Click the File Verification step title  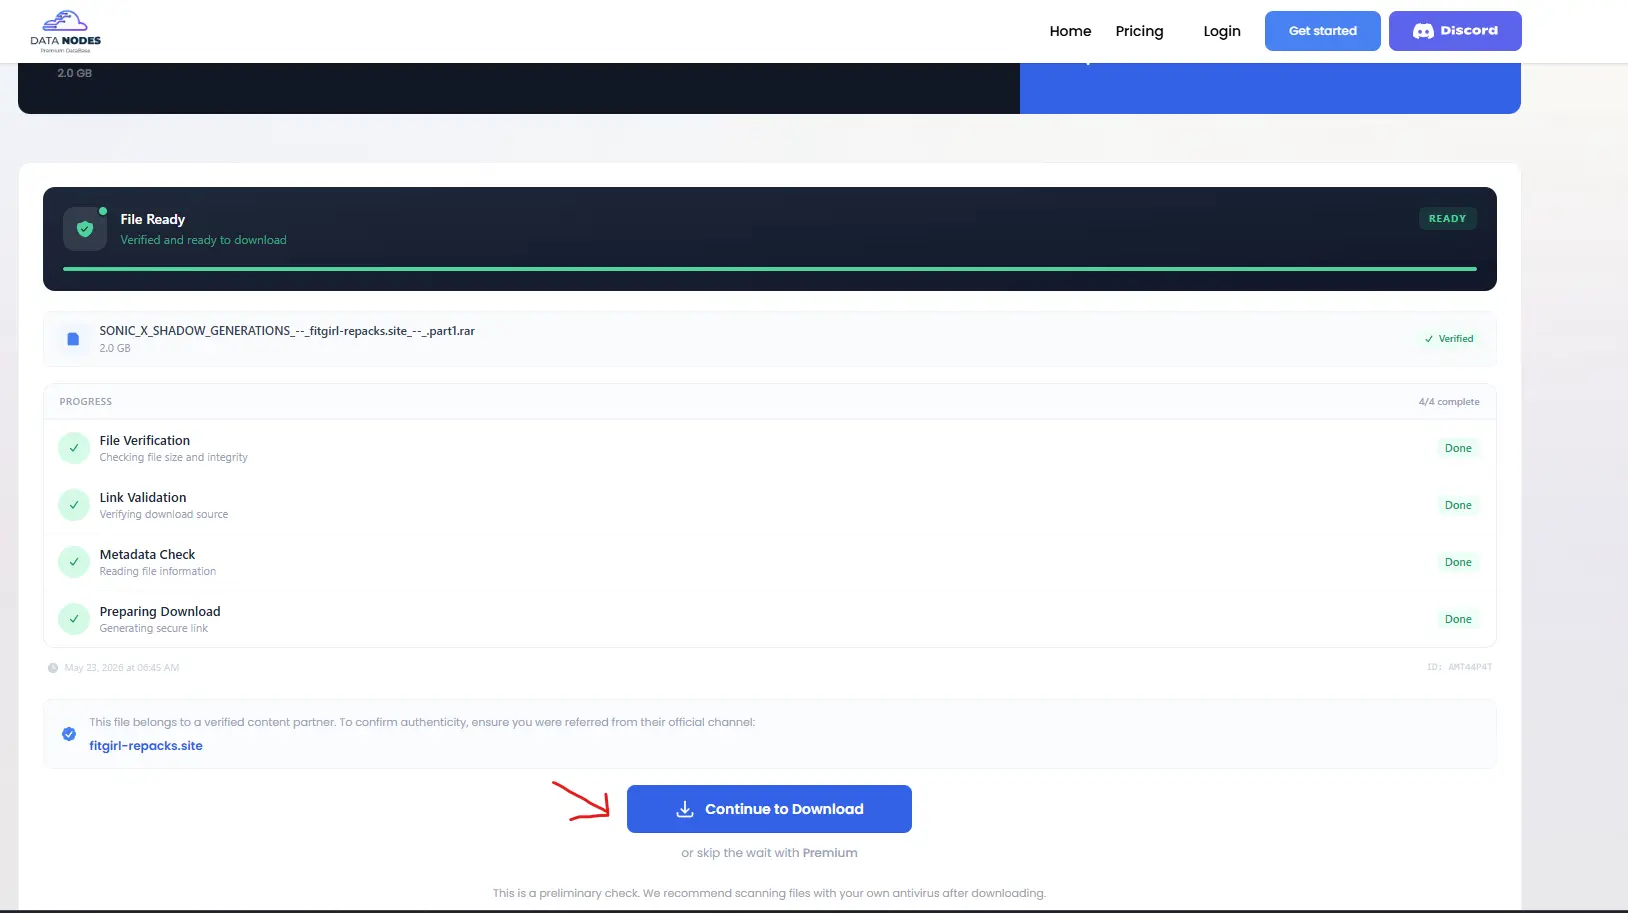pyautogui.click(x=145, y=441)
